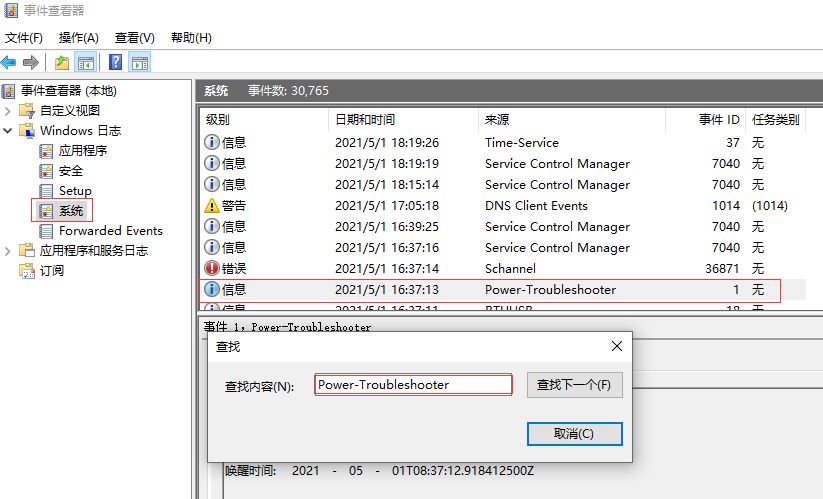823x499 pixels.
Task: Click the forward arrow toolbar icon
Action: (x=31, y=62)
